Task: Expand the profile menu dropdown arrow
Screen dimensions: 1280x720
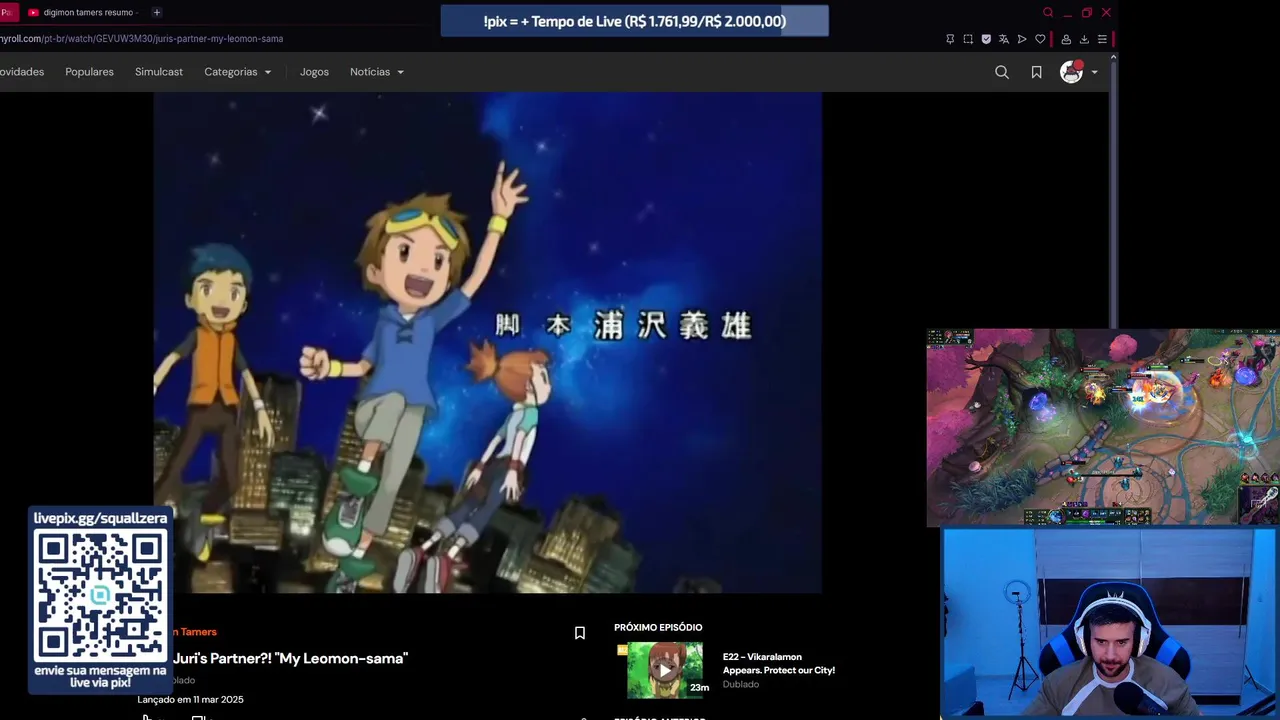Action: click(x=1094, y=72)
